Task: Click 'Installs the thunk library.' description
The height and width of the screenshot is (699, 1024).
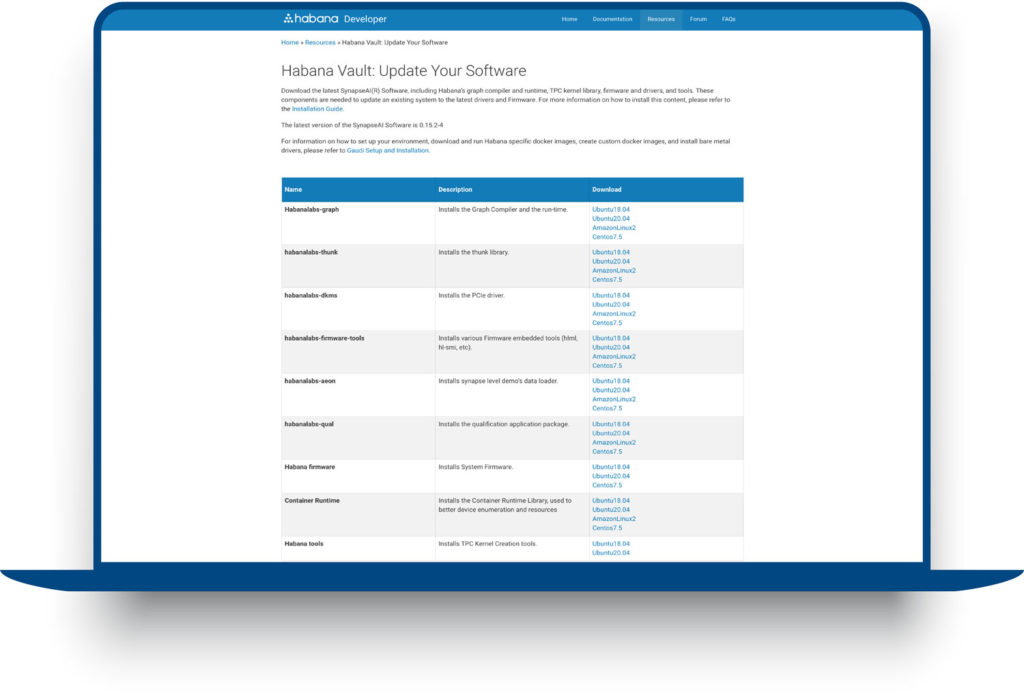Action: (473, 252)
